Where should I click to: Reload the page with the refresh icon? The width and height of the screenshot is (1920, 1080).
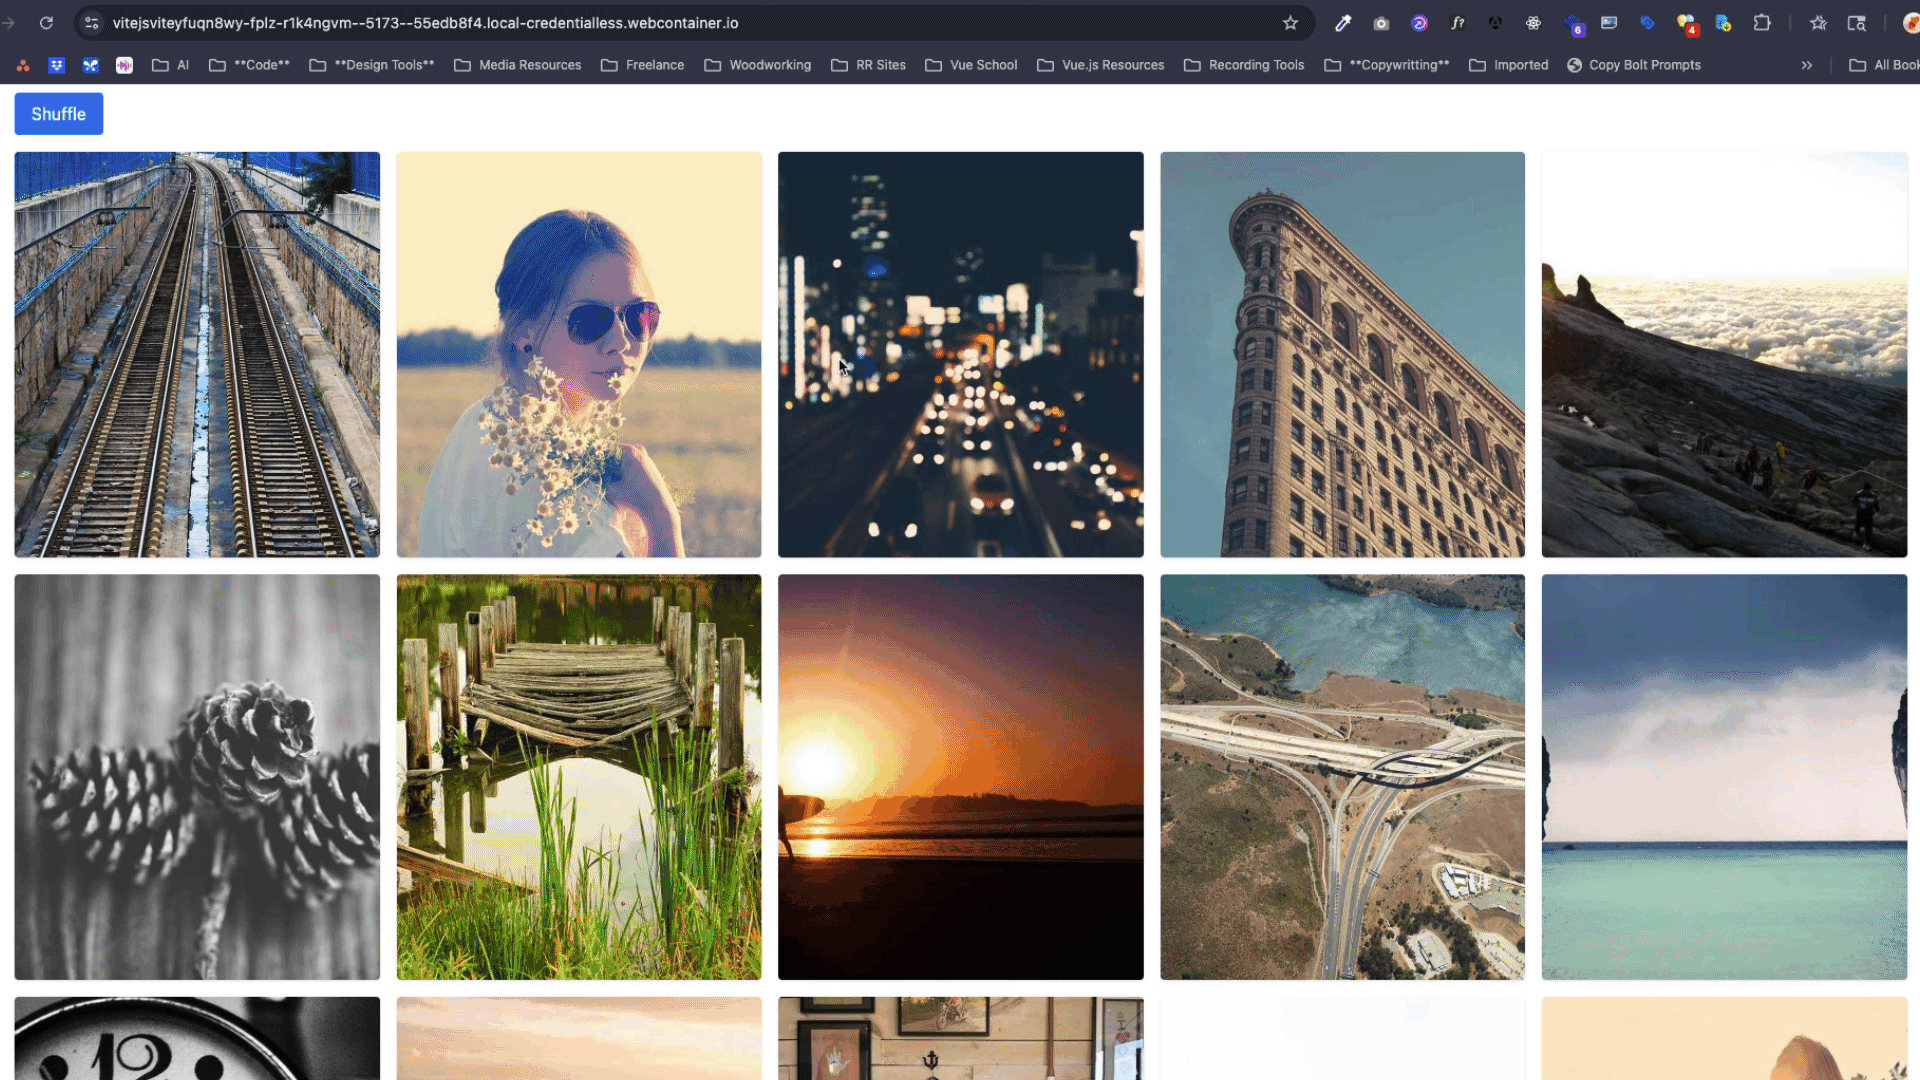[46, 23]
